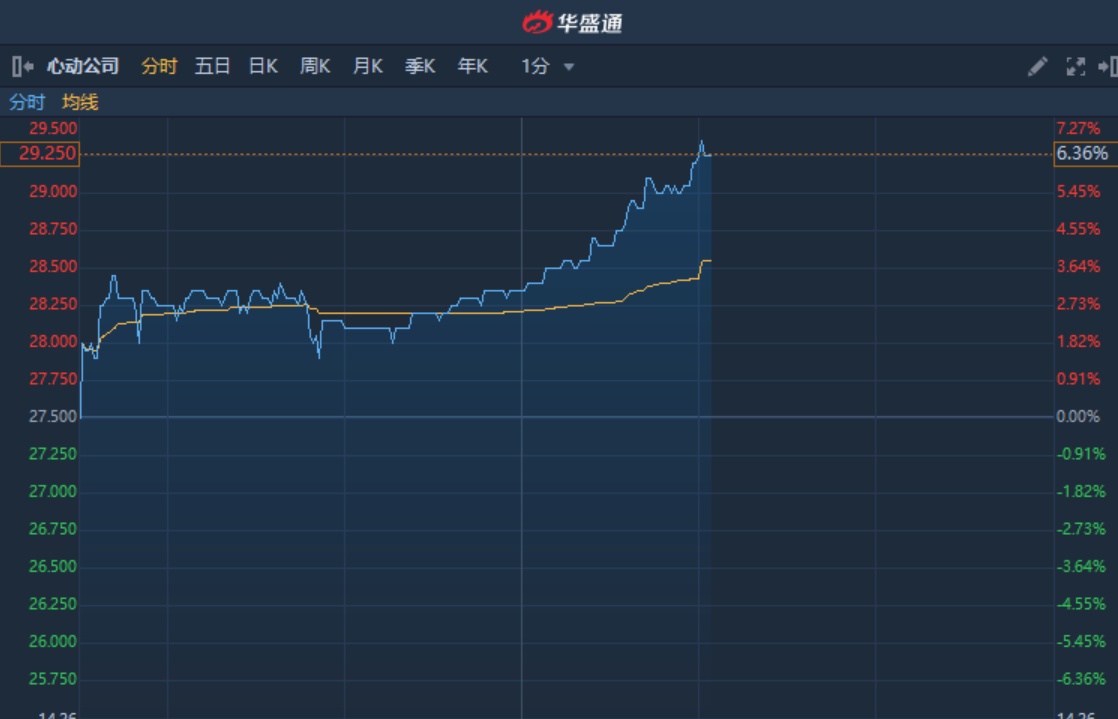The height and width of the screenshot is (719, 1118).
Task: Collapse the right panel arrow icon
Action: click(x=1107, y=67)
